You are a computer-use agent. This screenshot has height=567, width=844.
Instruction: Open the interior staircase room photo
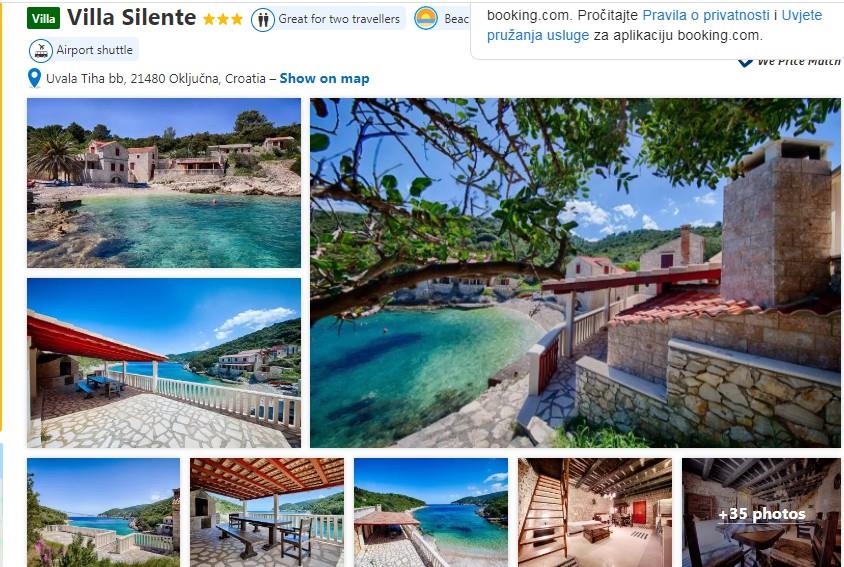tap(595, 512)
